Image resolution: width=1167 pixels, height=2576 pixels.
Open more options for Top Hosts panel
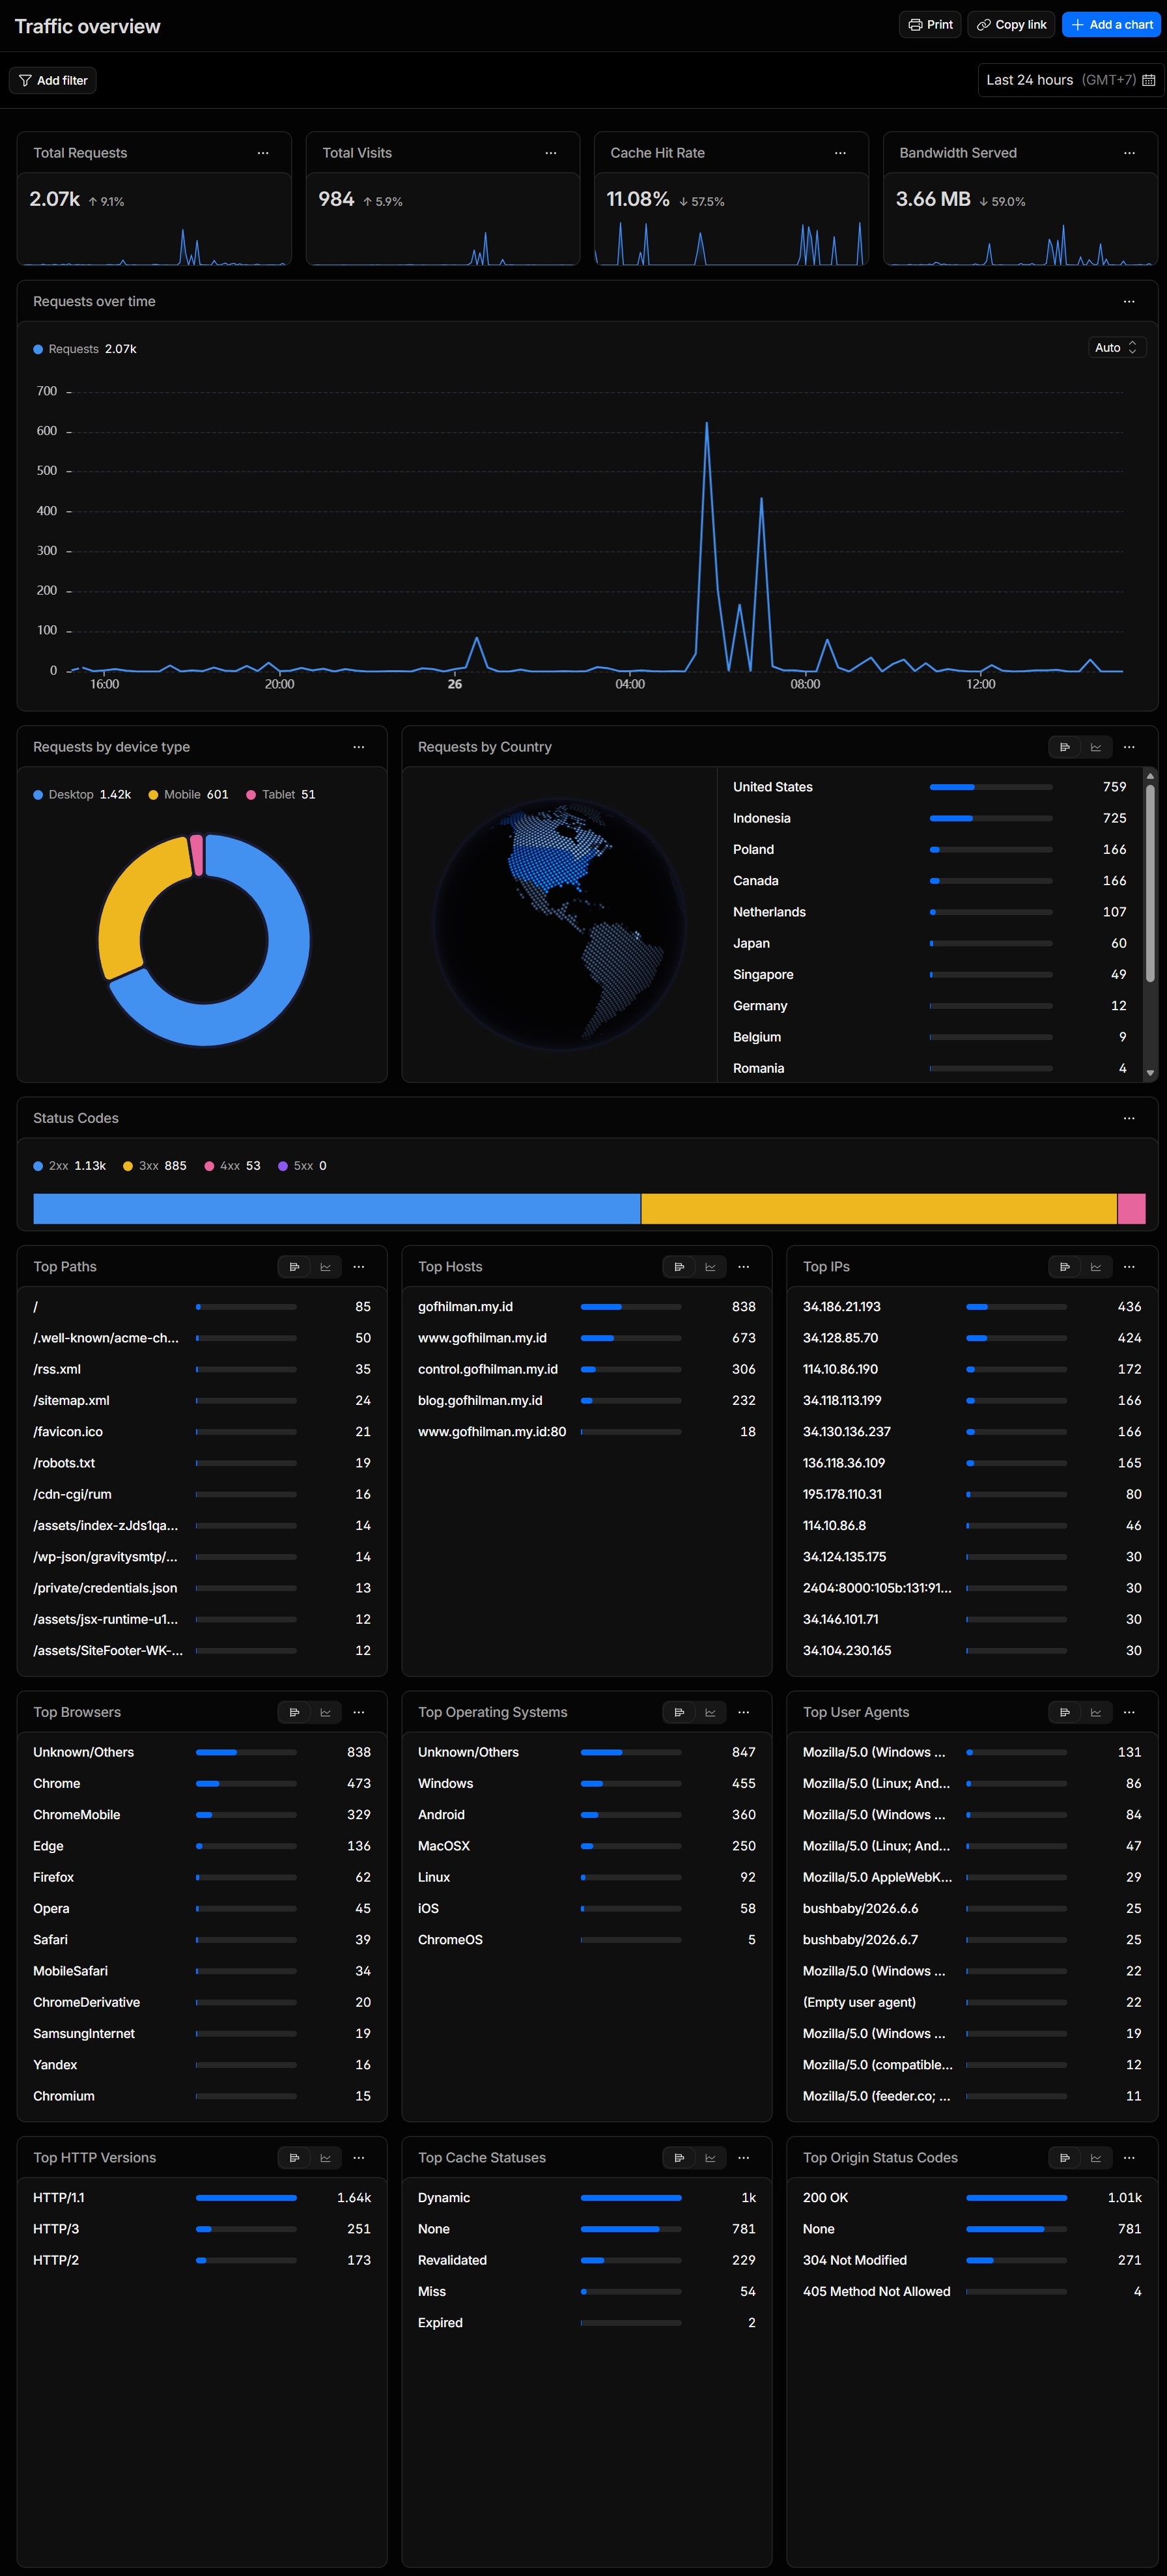pyautogui.click(x=744, y=1267)
